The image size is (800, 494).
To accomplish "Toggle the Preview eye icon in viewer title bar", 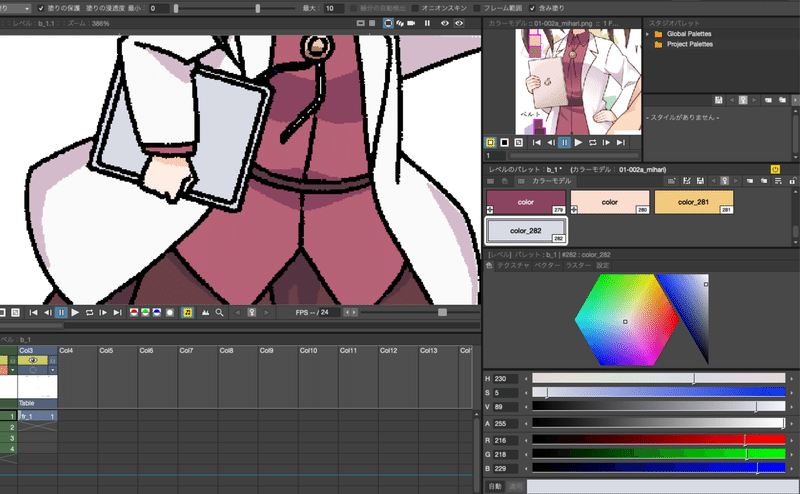I will pos(444,23).
